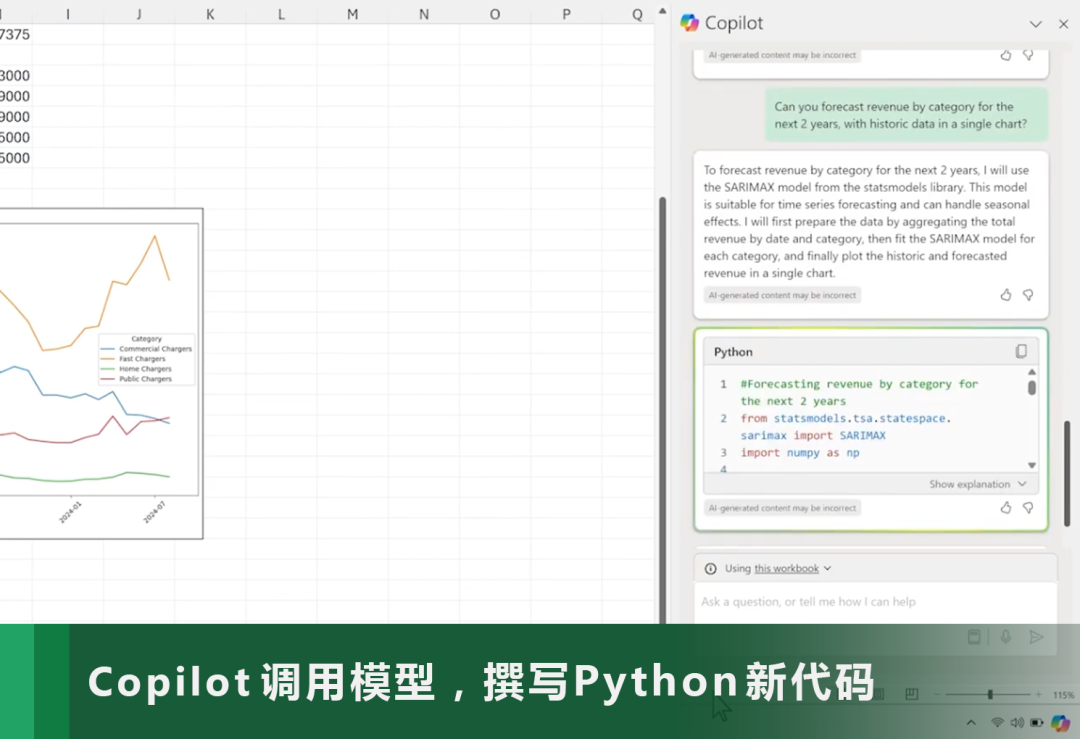Image resolution: width=1080 pixels, height=739 pixels.
Task: Click the Copilot pane scrollbar thumb
Action: point(1067,474)
